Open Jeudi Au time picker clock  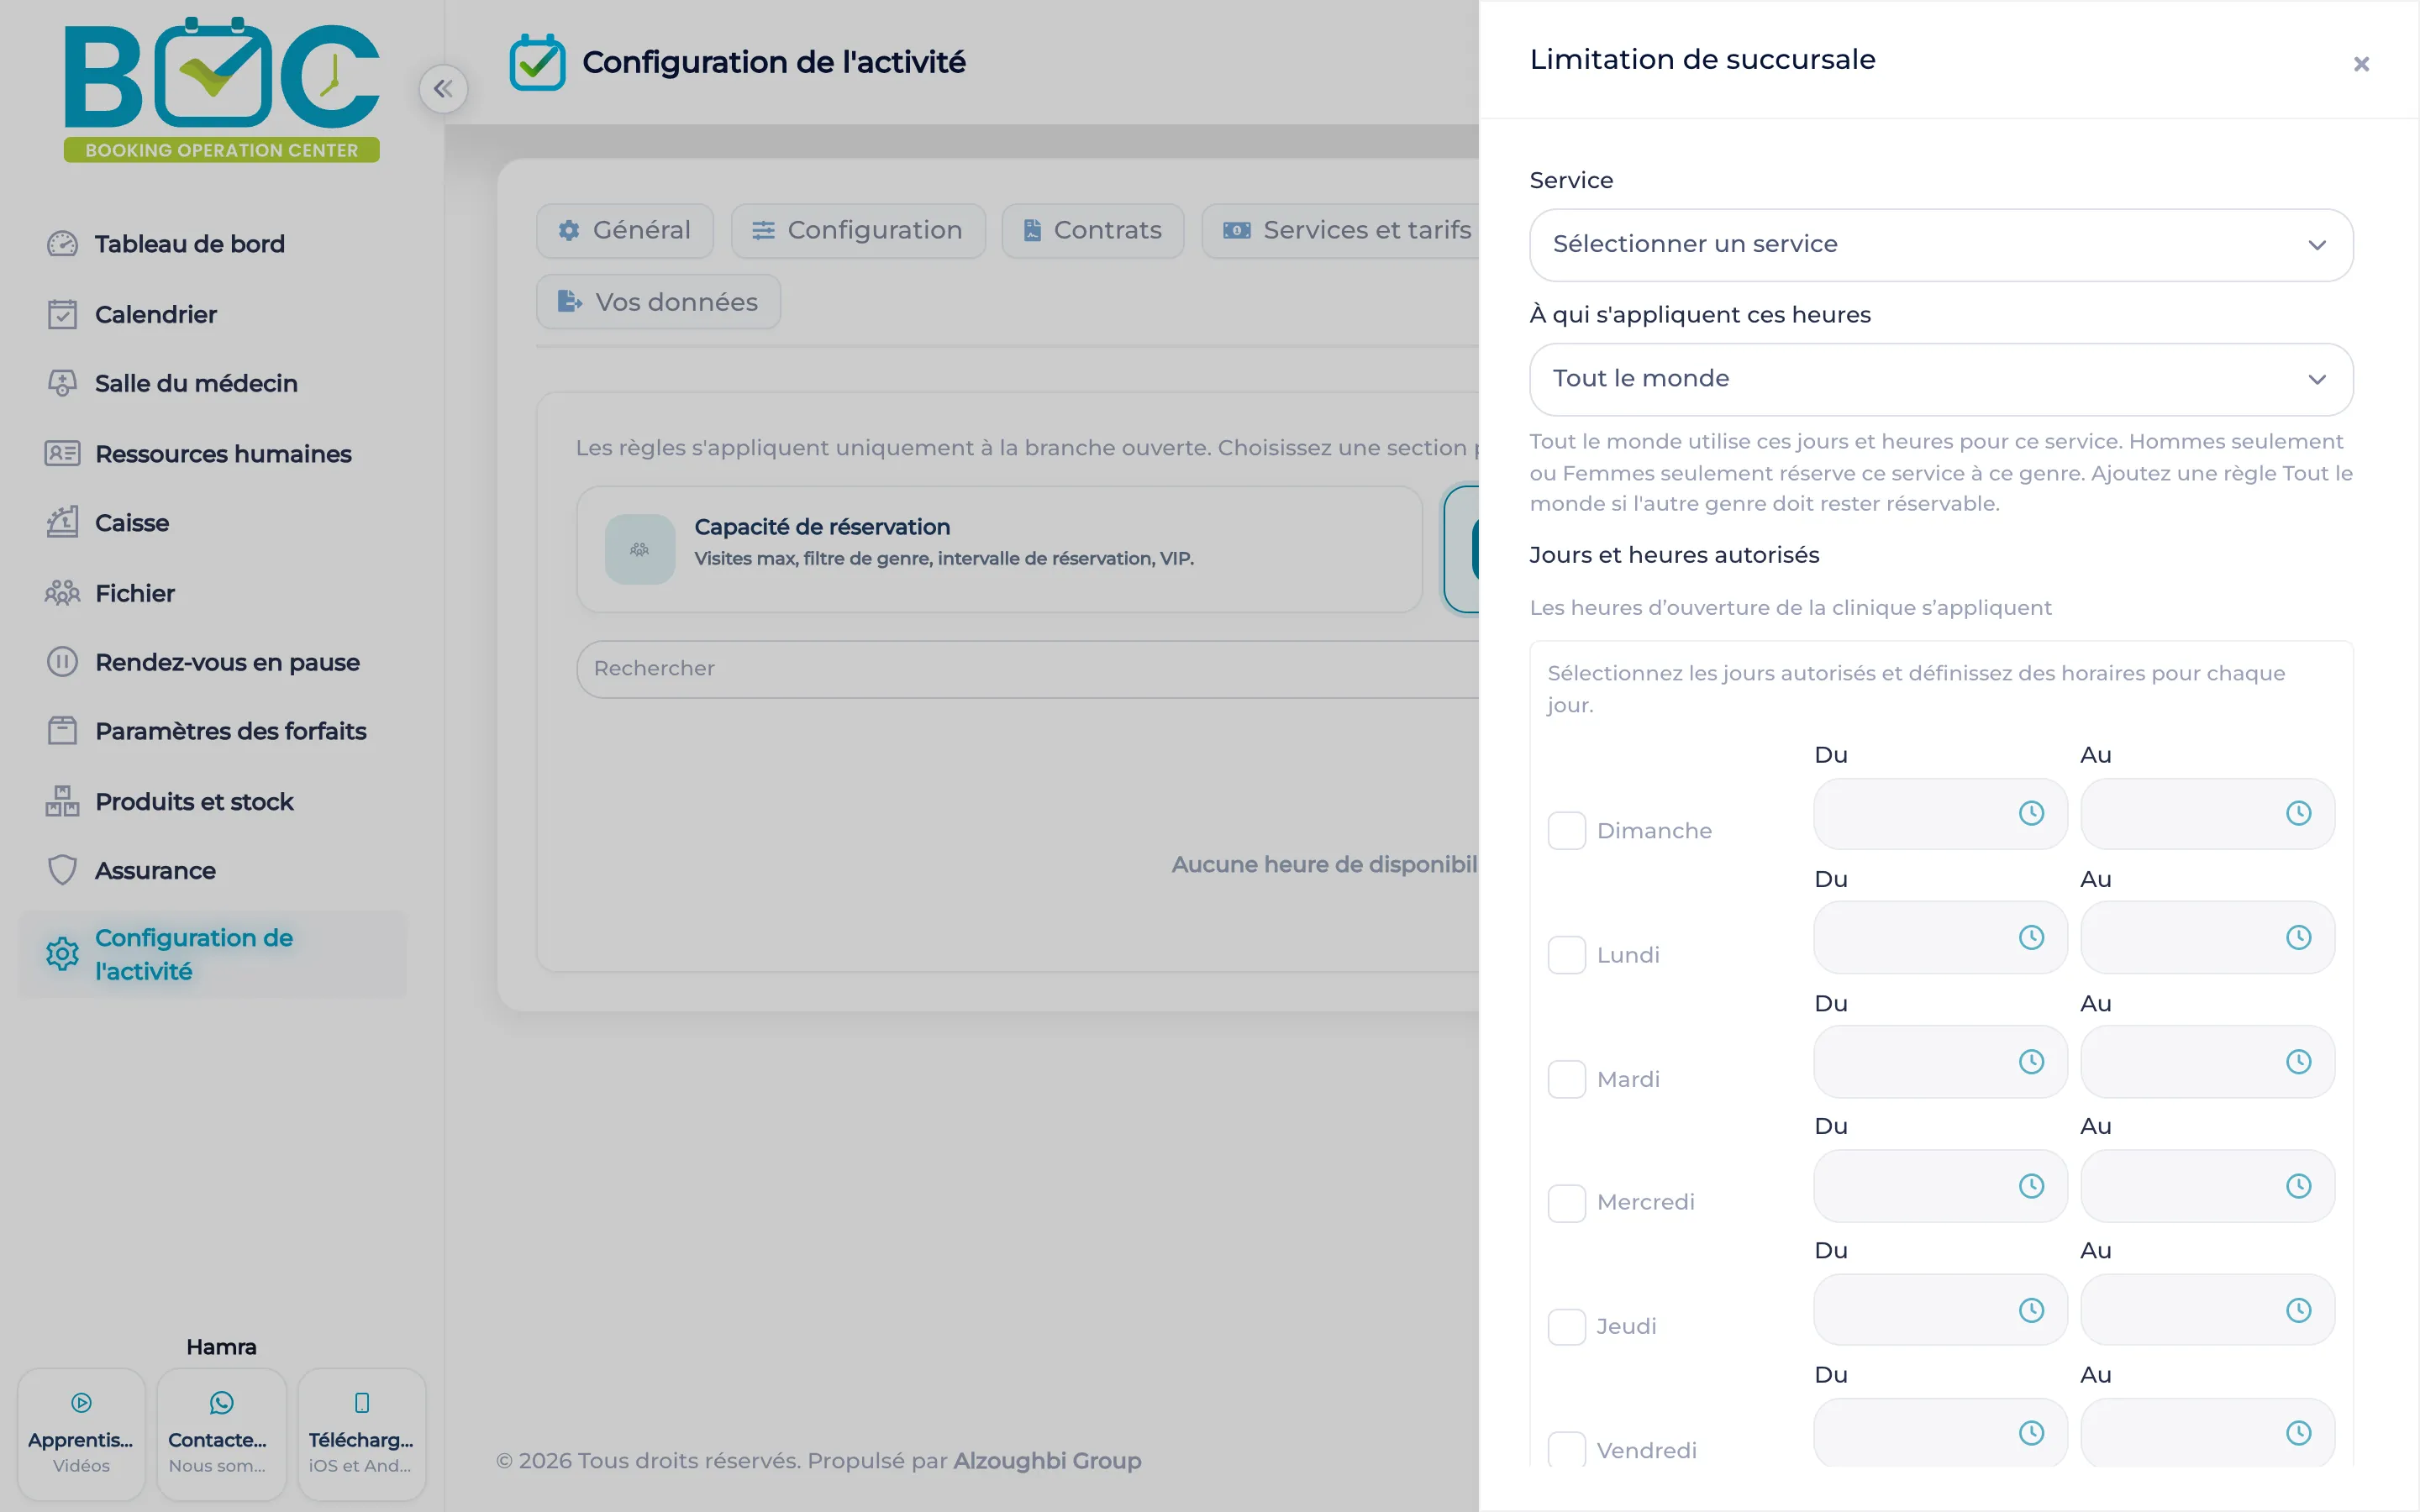(x=2298, y=1310)
